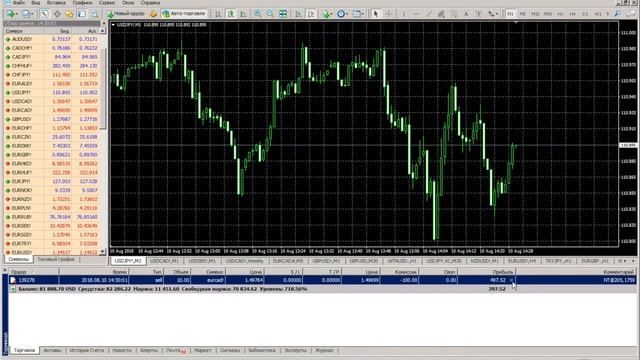Image resolution: width=640 pixels, height=360 pixels.
Task: Switch to История Счета terminal tab
Action: pyautogui.click(x=87, y=350)
